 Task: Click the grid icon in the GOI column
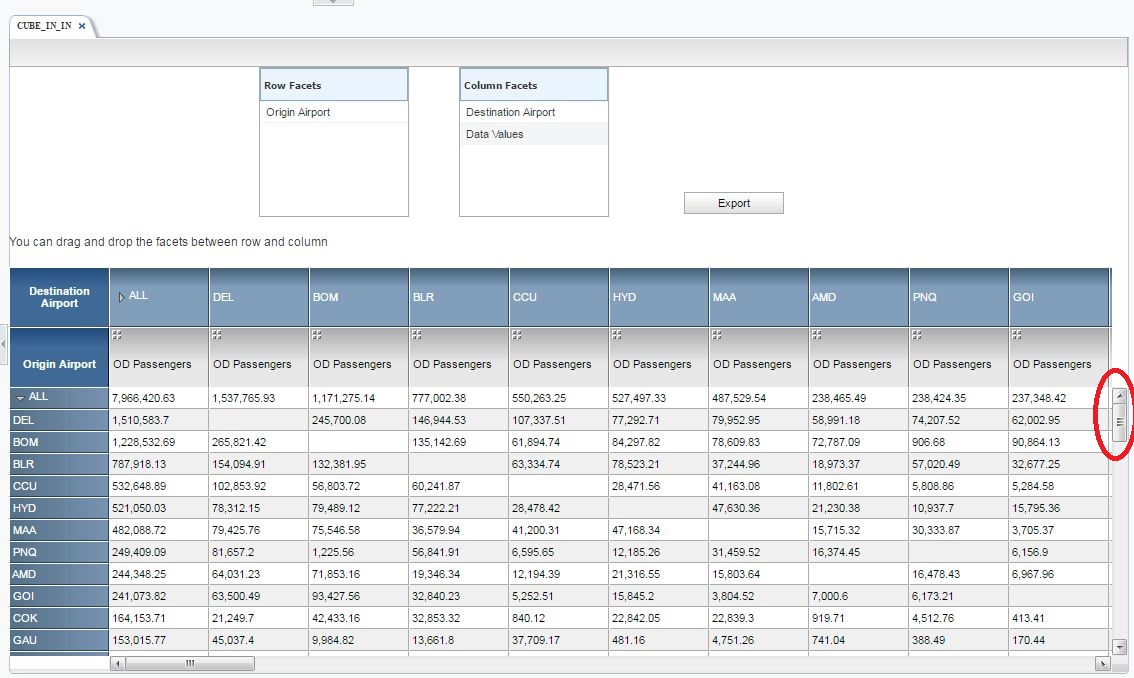pos(1017,335)
